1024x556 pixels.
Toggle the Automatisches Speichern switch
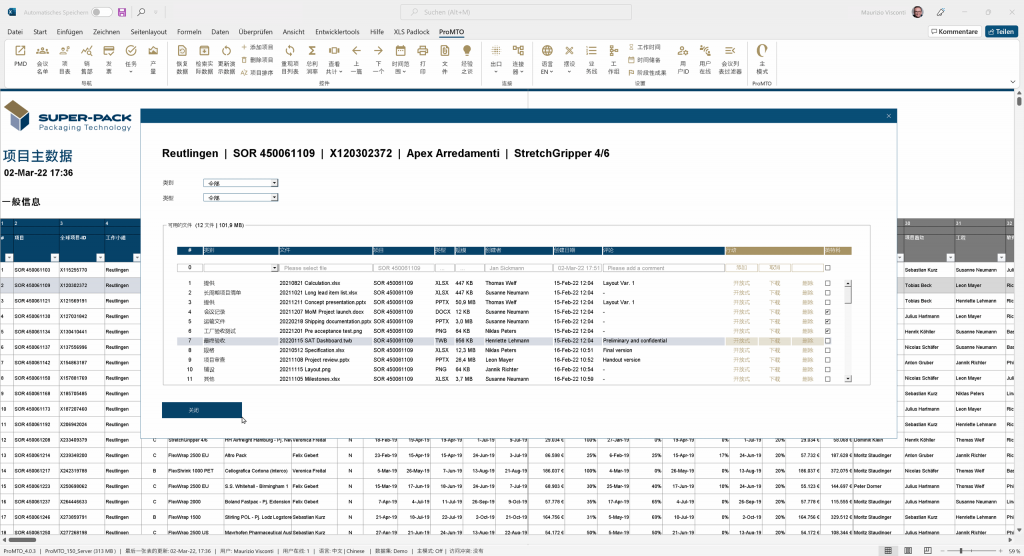pos(101,12)
